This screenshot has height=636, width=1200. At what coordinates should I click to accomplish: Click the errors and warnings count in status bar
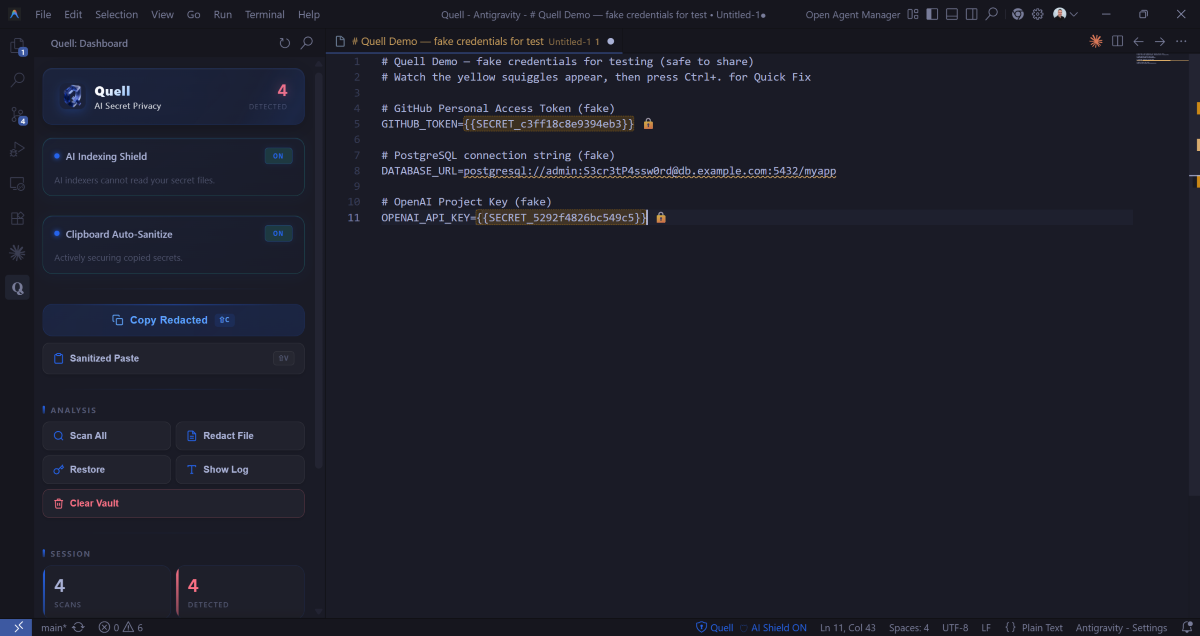coord(121,628)
